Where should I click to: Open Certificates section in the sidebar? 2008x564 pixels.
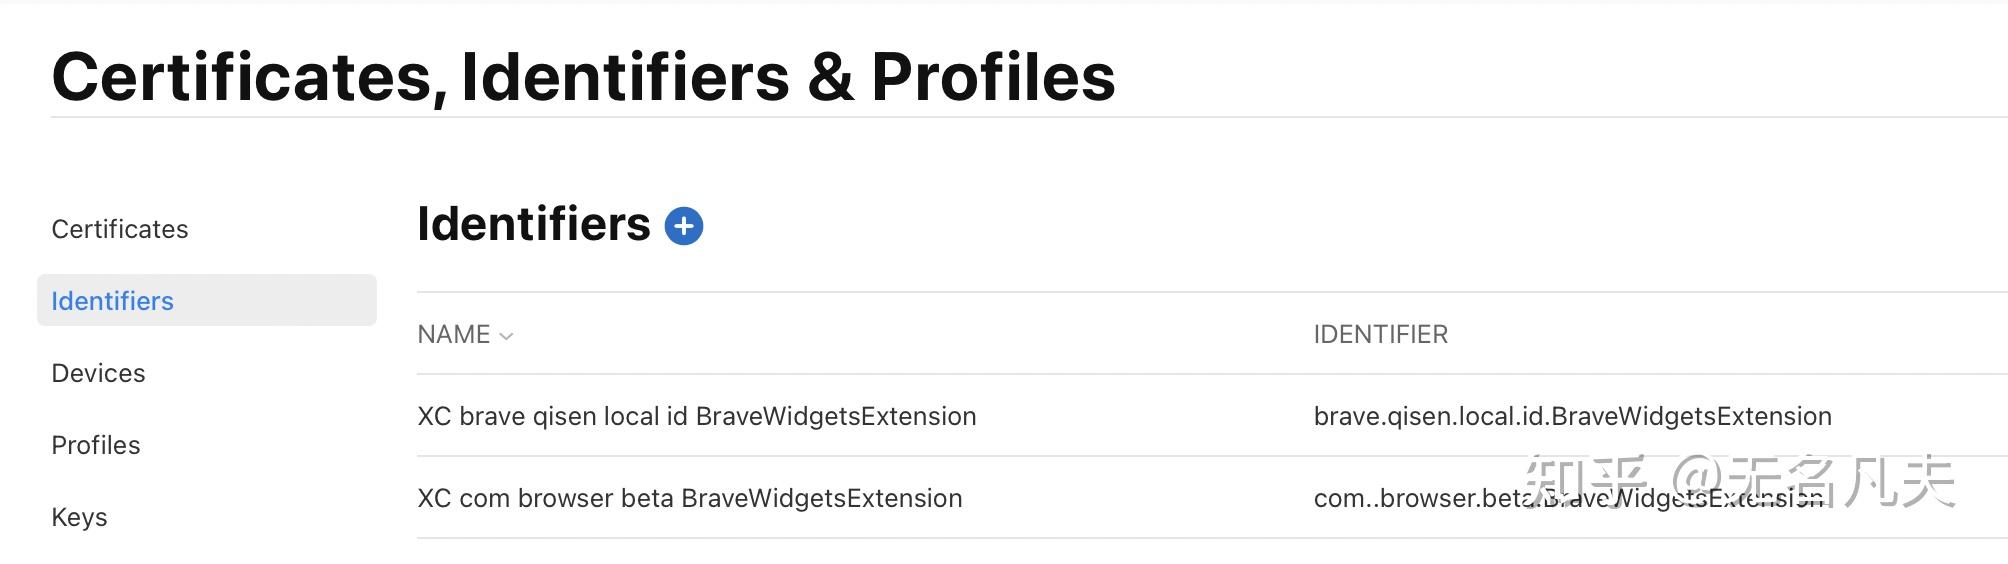[120, 229]
